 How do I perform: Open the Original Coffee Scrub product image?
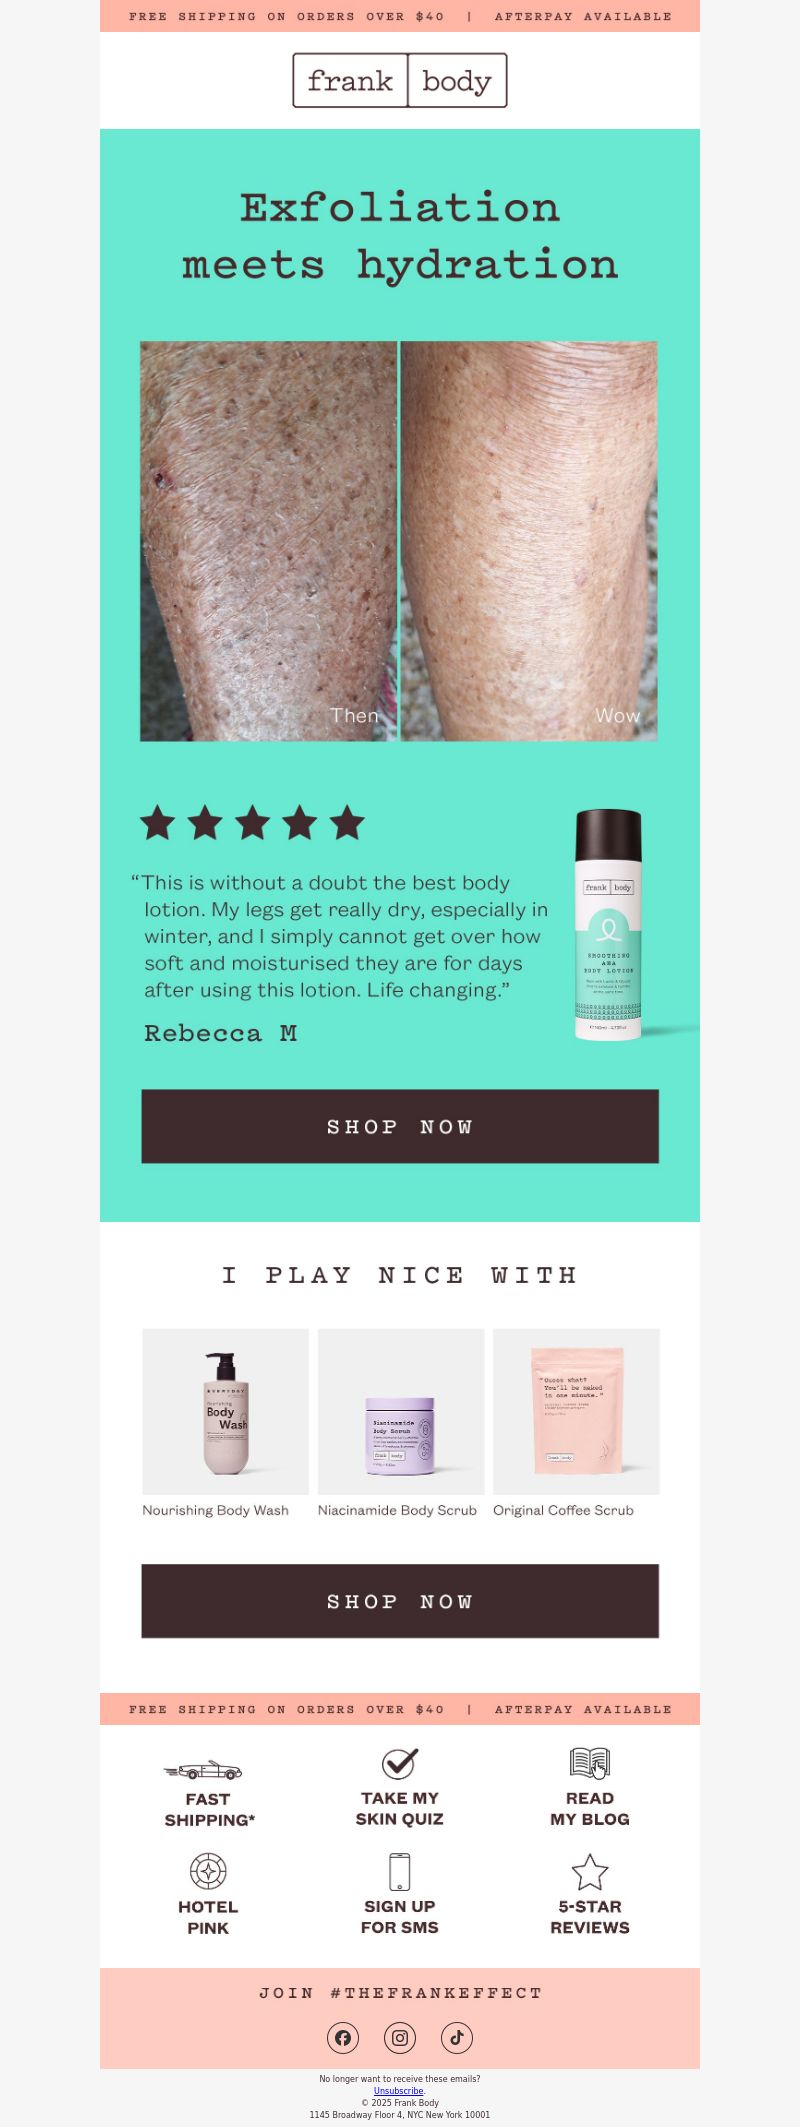(x=576, y=1411)
